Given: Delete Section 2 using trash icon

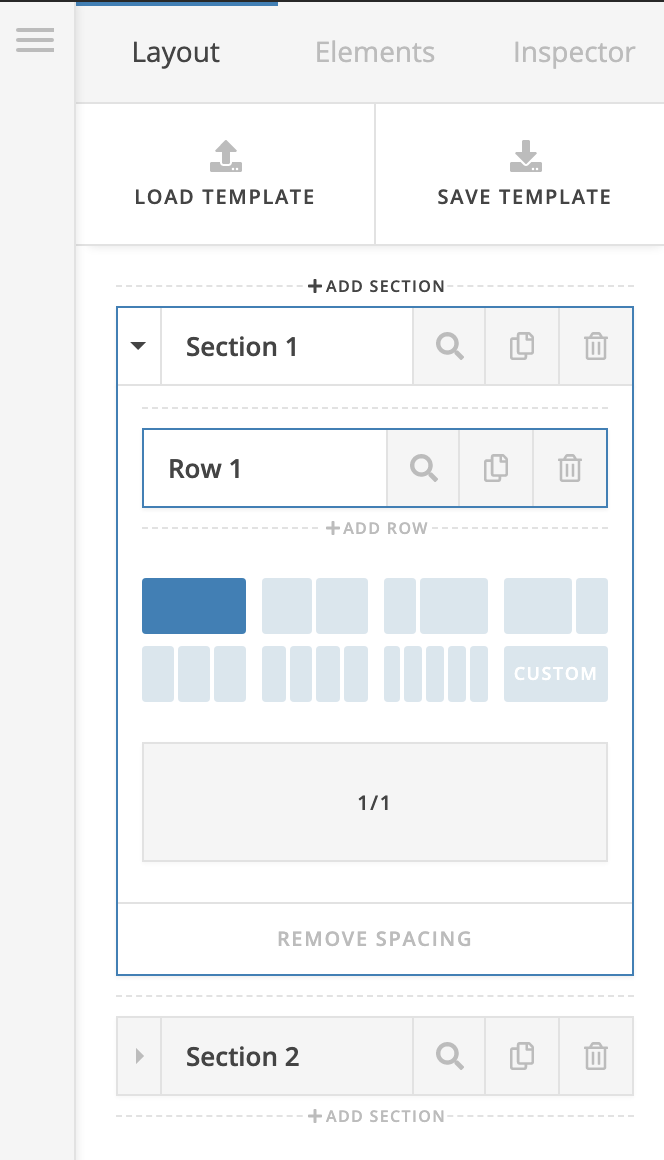Looking at the screenshot, I should pos(596,1056).
